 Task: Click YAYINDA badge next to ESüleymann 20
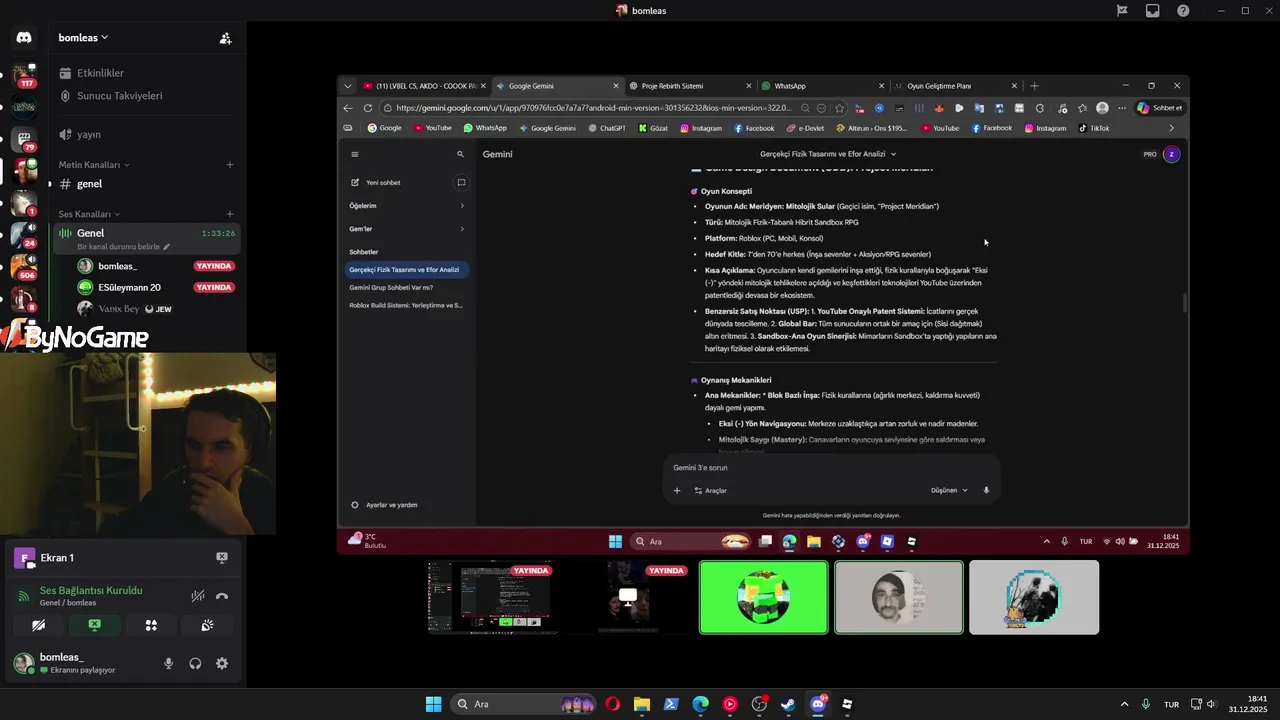pyautogui.click(x=214, y=287)
